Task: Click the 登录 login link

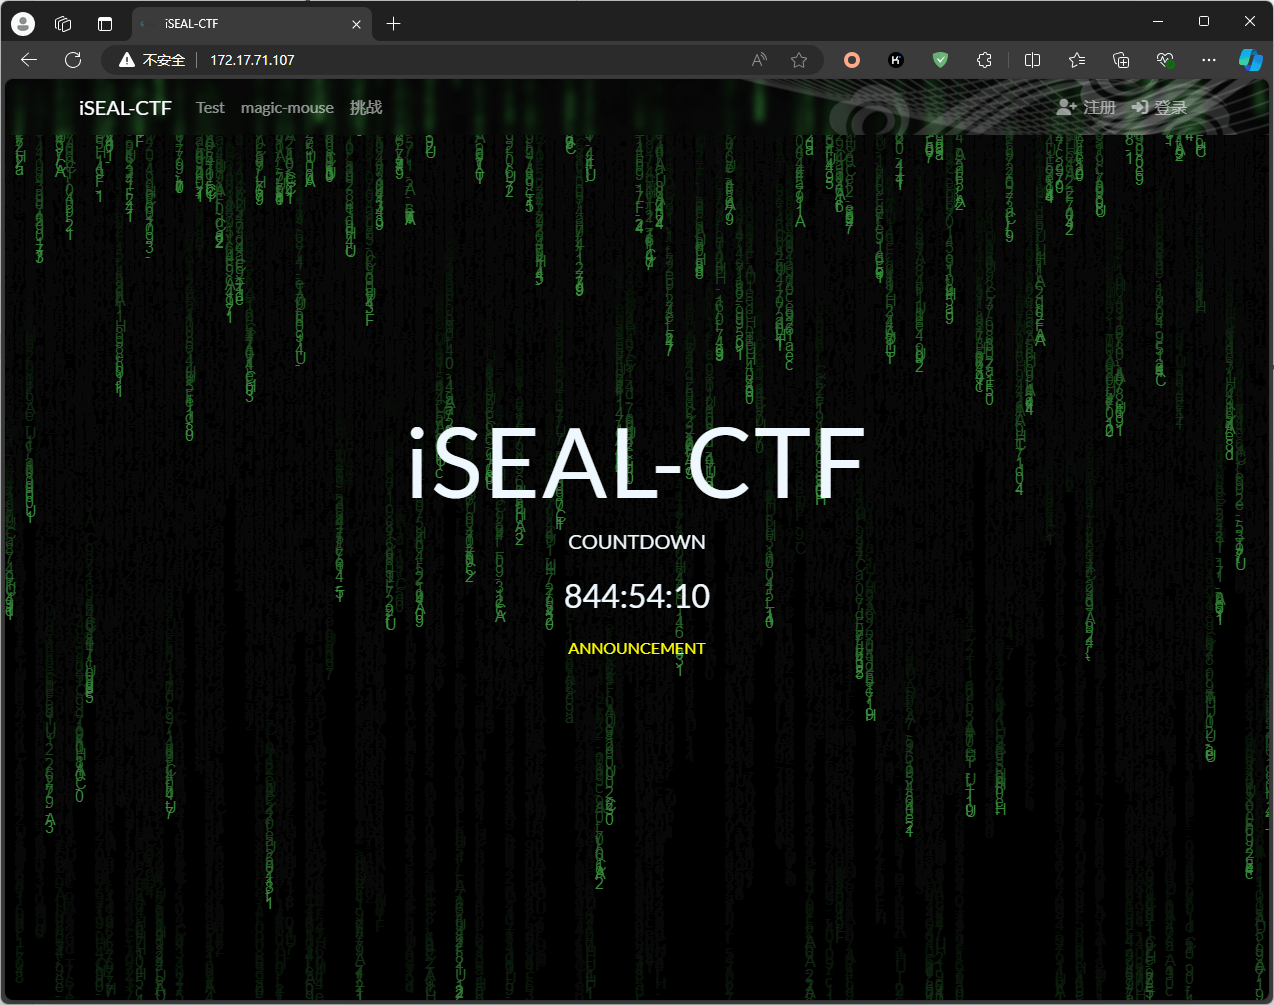Action: [1160, 108]
